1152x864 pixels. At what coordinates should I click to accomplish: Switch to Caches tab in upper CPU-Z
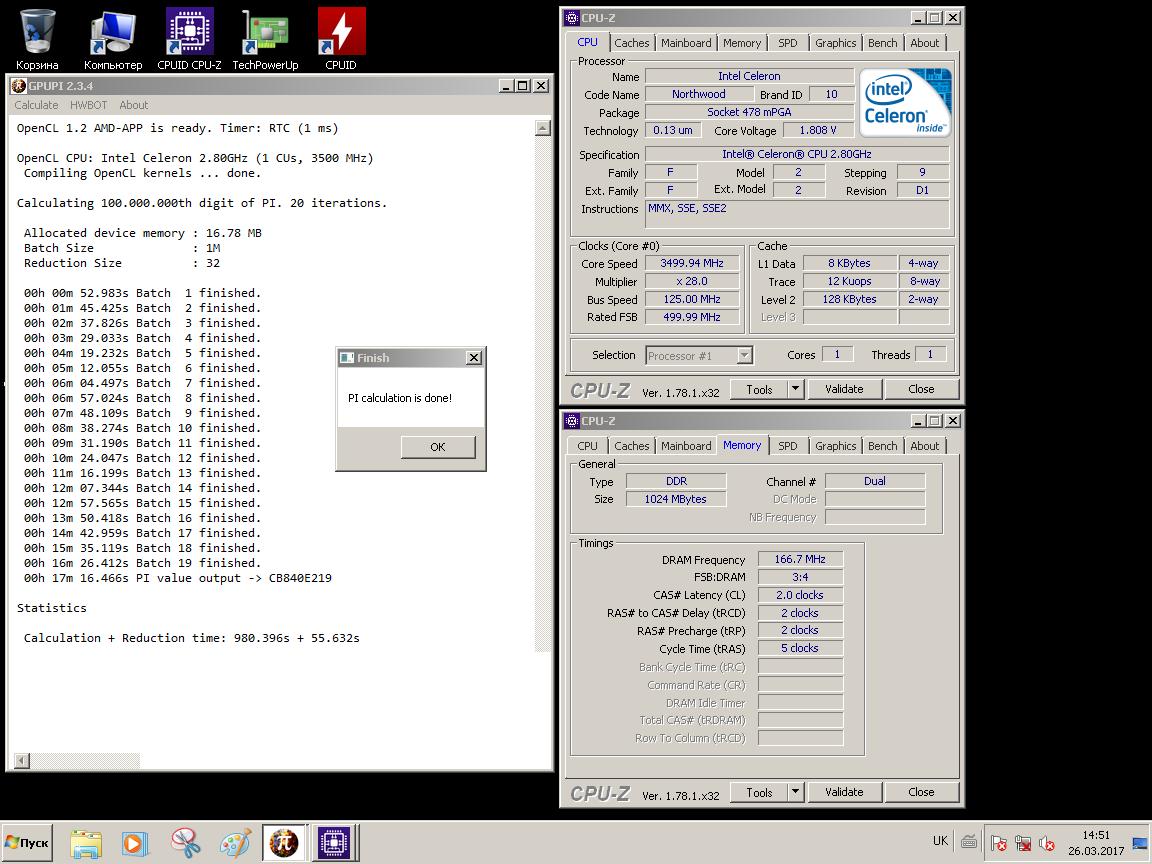[631, 43]
